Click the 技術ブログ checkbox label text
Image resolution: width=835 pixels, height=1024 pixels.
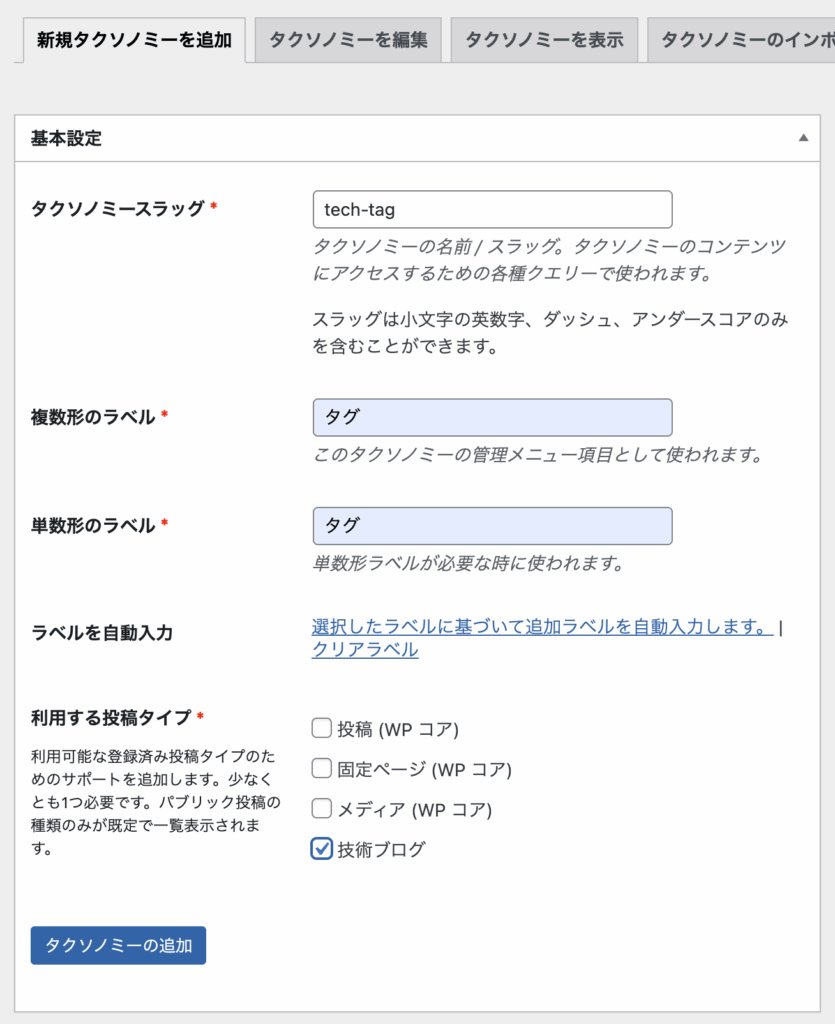381,850
